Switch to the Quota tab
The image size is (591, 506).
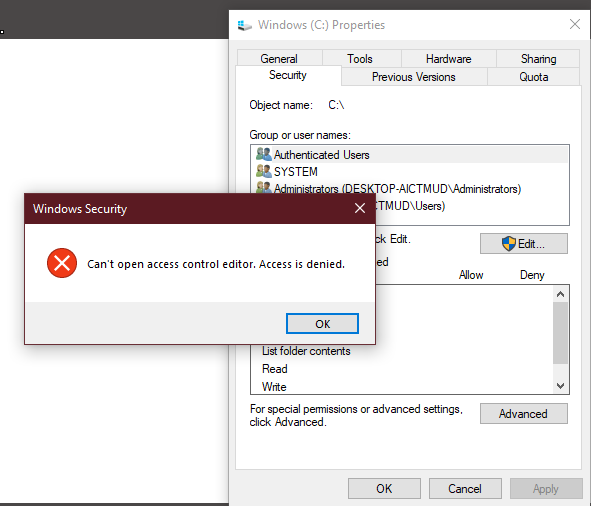coord(533,77)
